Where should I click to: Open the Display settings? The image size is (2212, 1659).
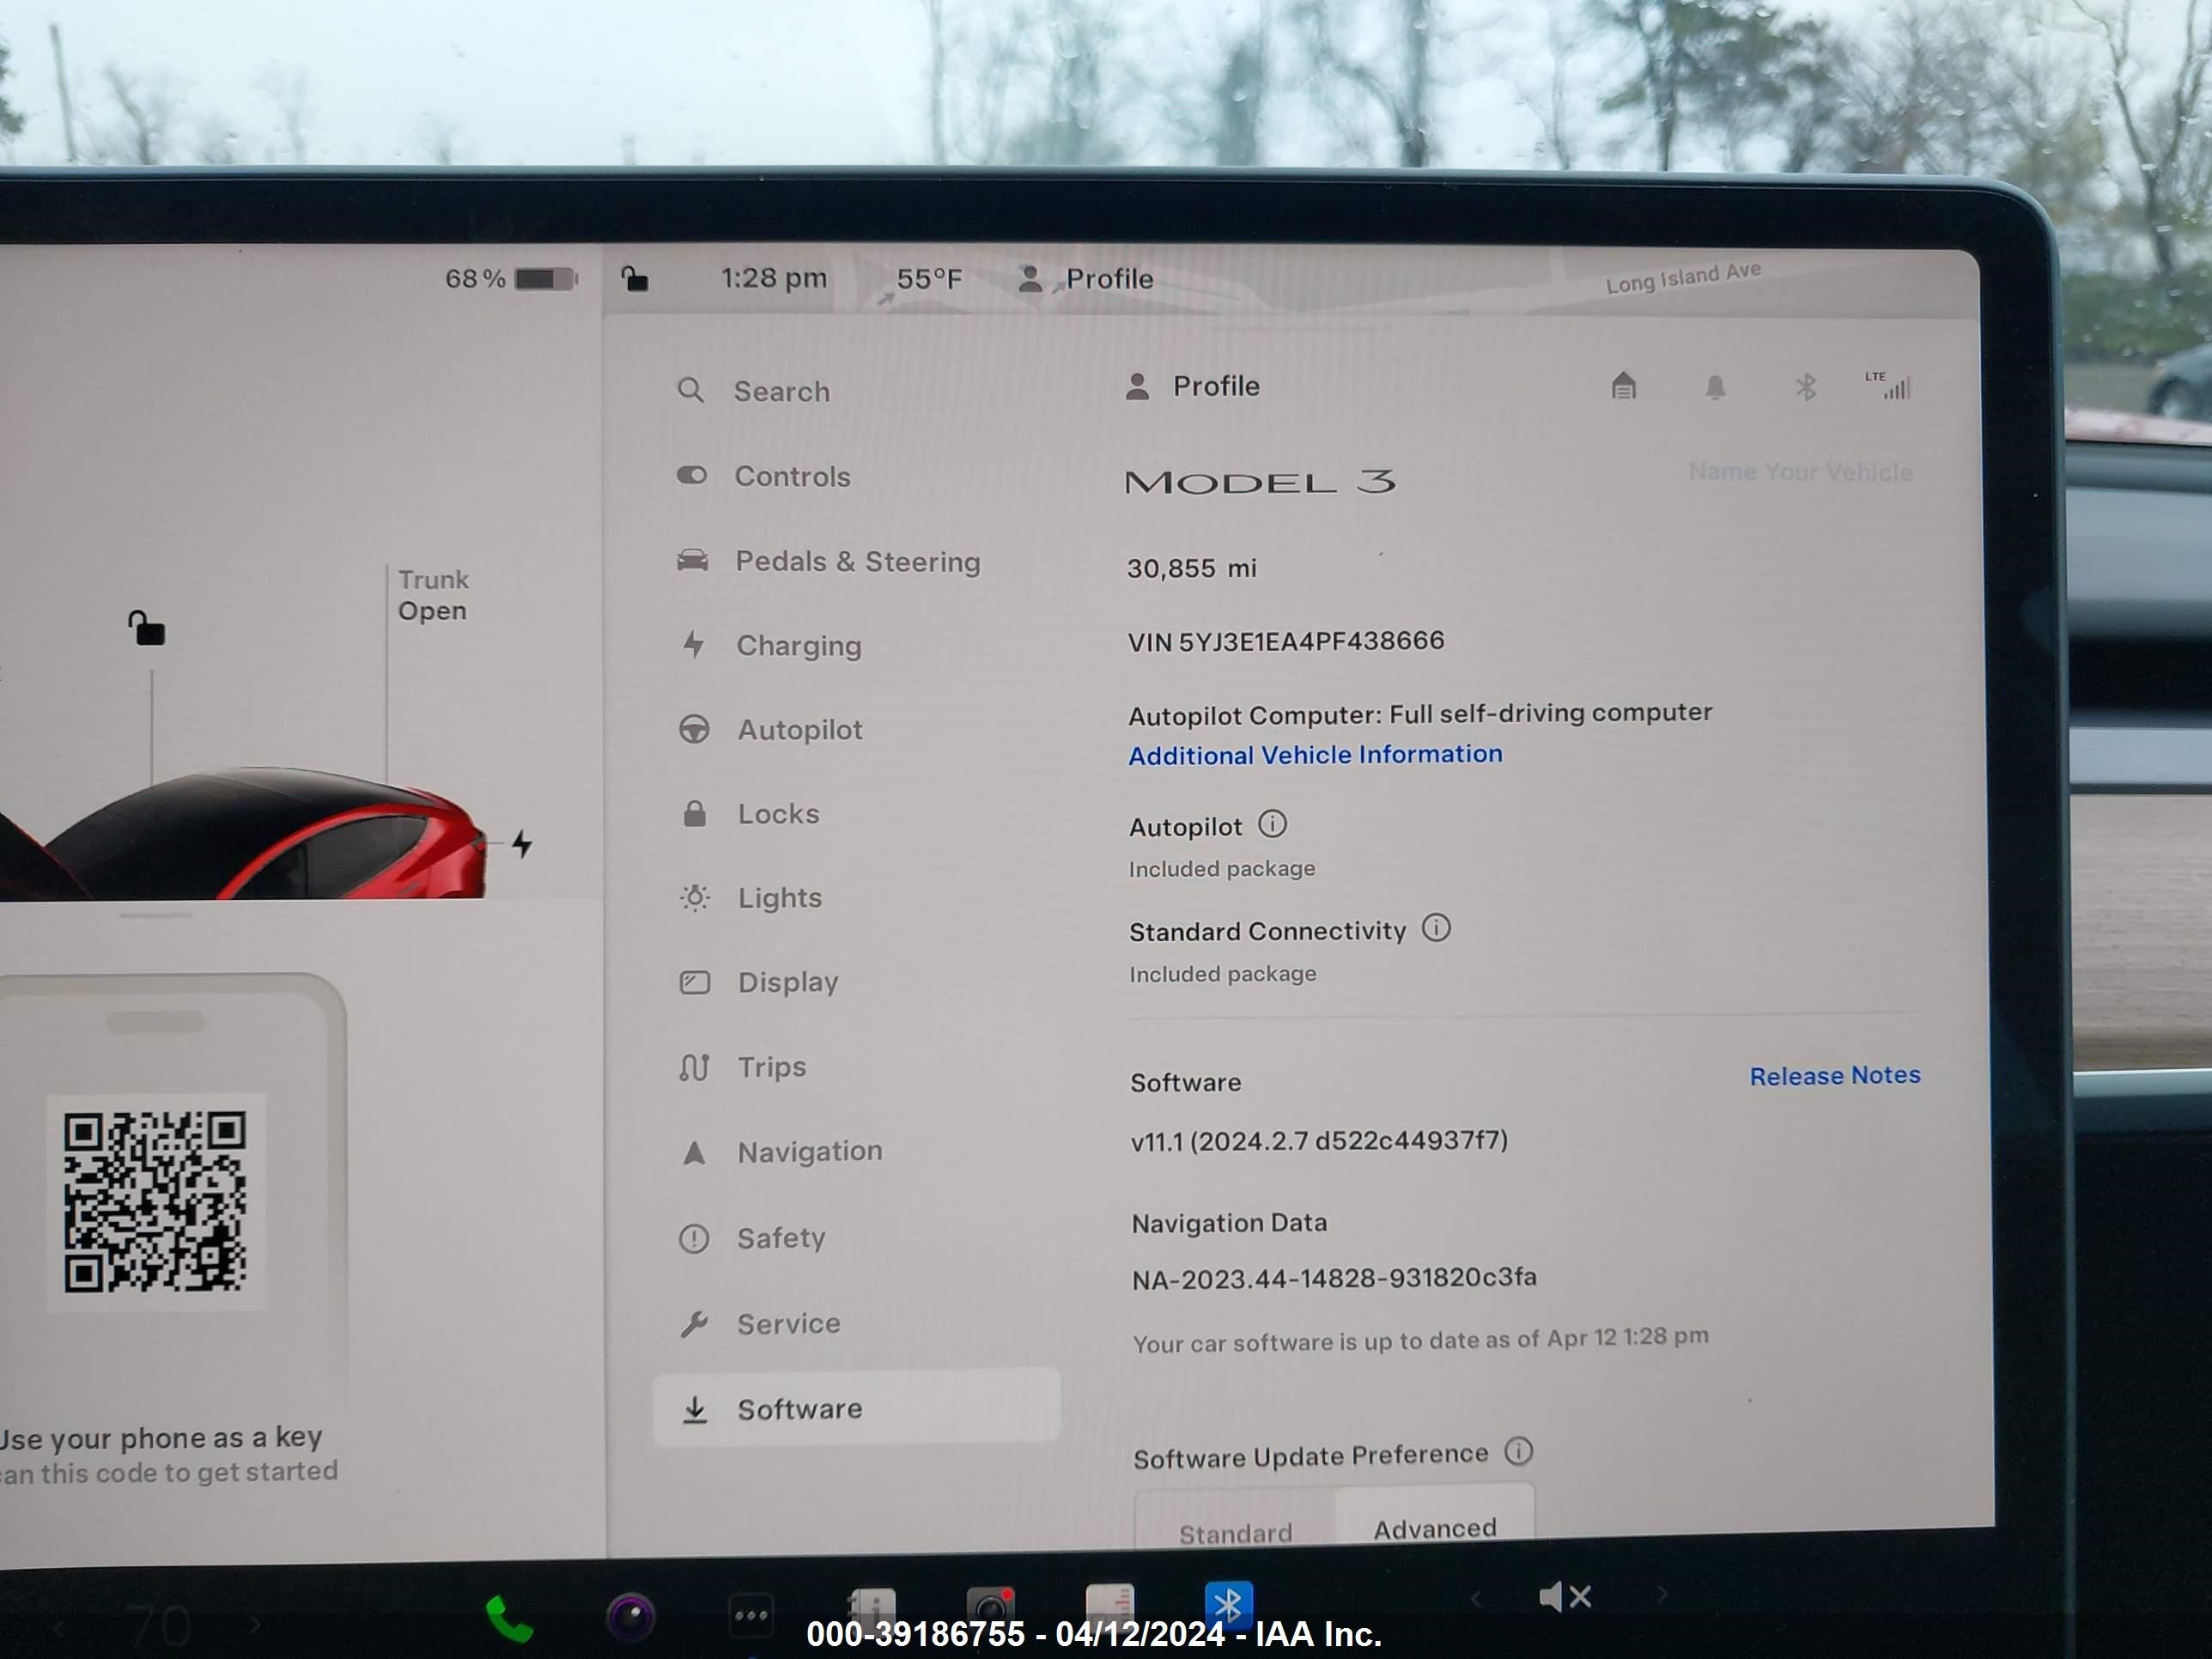(x=759, y=982)
